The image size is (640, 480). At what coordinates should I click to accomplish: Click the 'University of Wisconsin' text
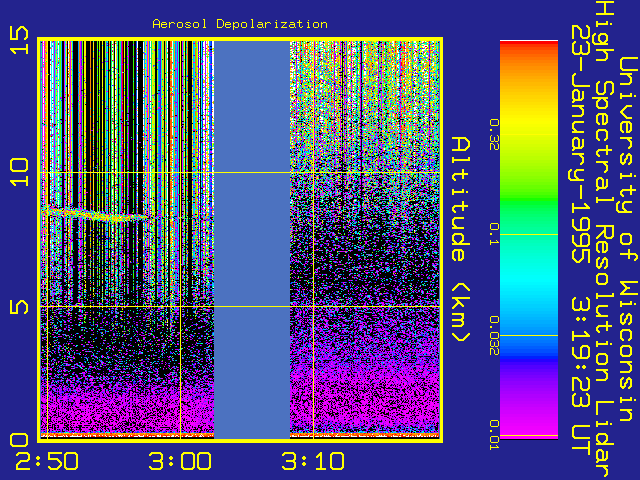(628, 239)
